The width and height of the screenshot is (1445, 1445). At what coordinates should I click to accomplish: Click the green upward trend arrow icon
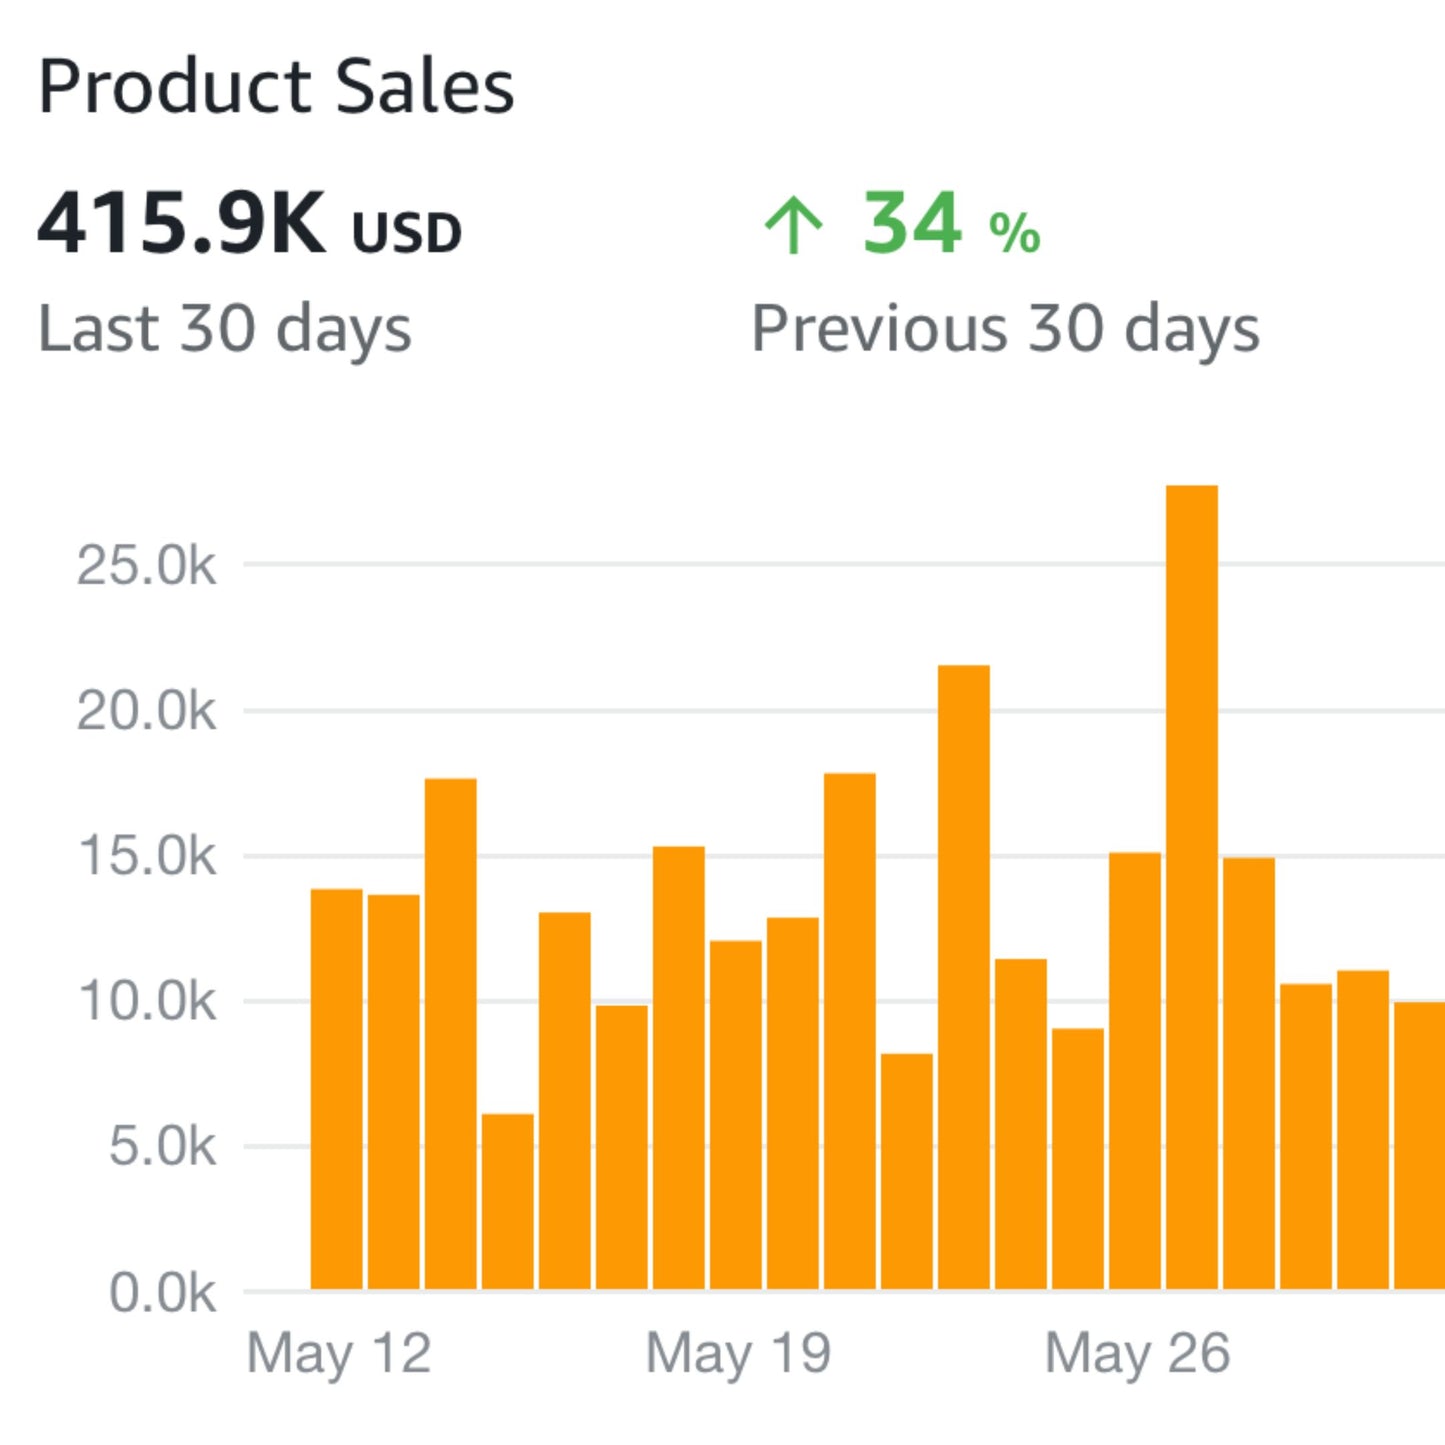(x=793, y=224)
